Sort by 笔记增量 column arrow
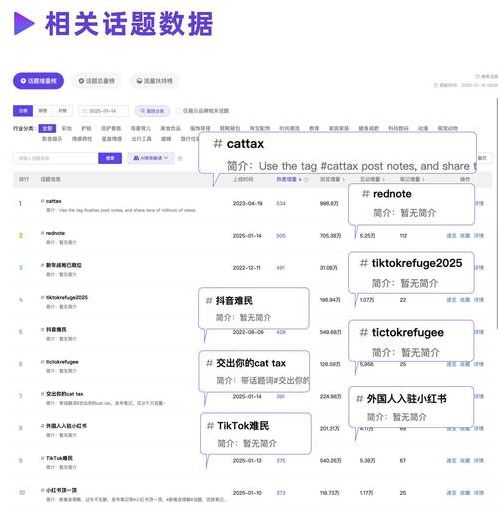This screenshot has height=517, width=498. (424, 179)
